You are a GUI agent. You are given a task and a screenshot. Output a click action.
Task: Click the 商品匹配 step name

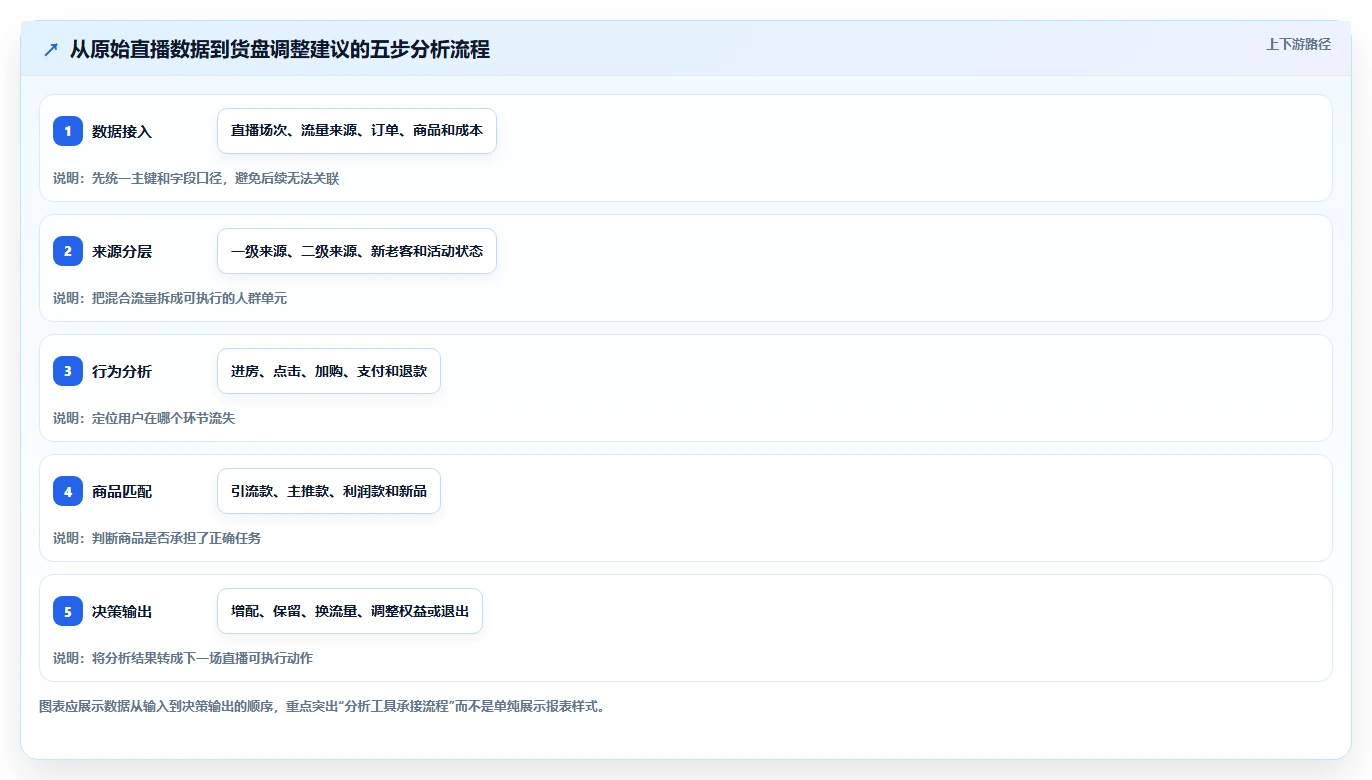click(122, 491)
